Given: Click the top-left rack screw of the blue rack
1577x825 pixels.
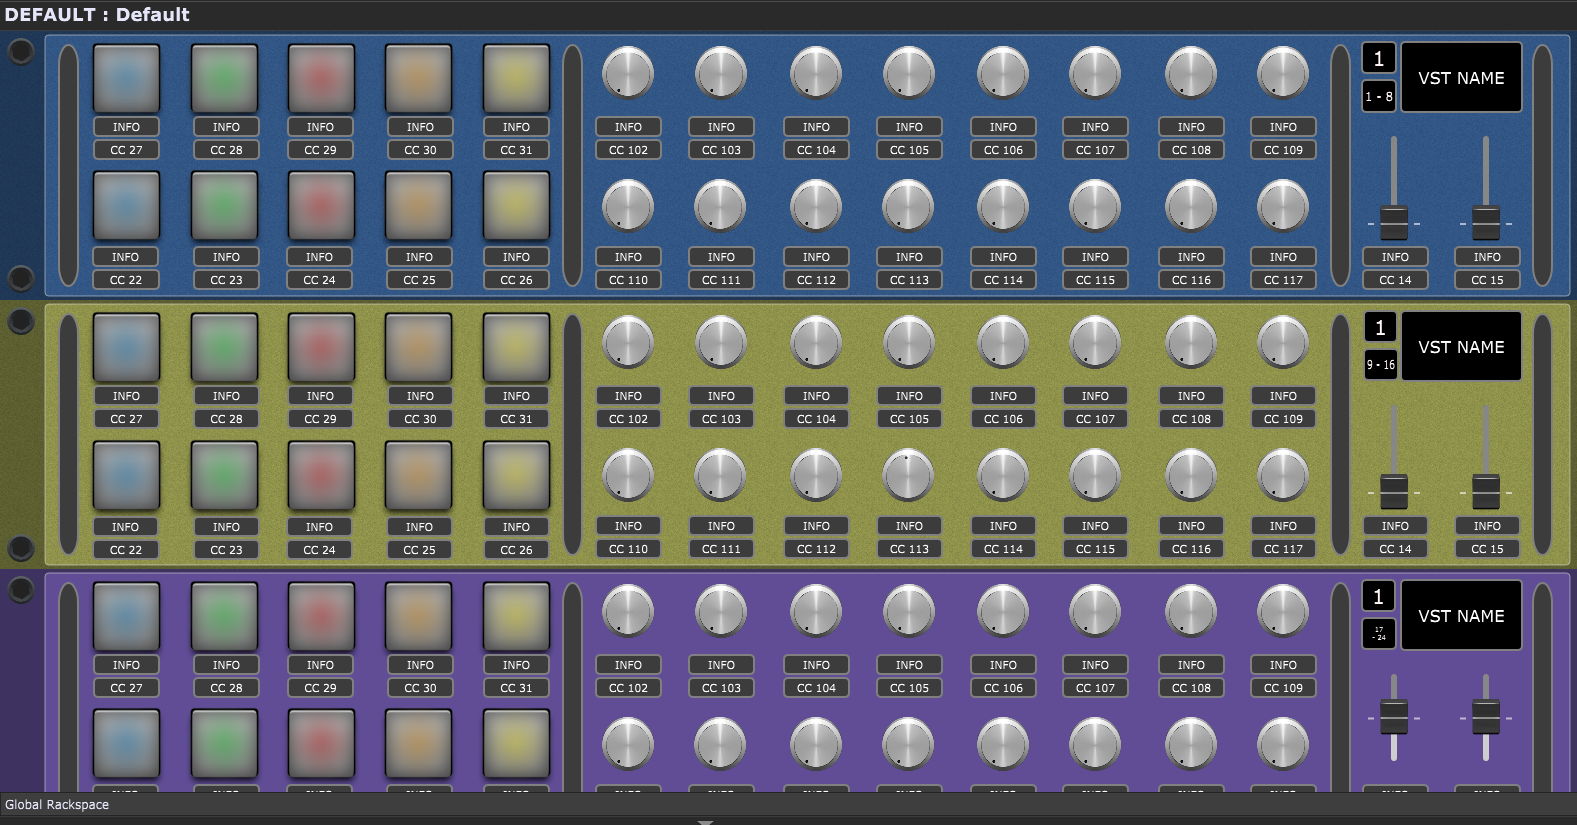Looking at the screenshot, I should click(x=20, y=52).
